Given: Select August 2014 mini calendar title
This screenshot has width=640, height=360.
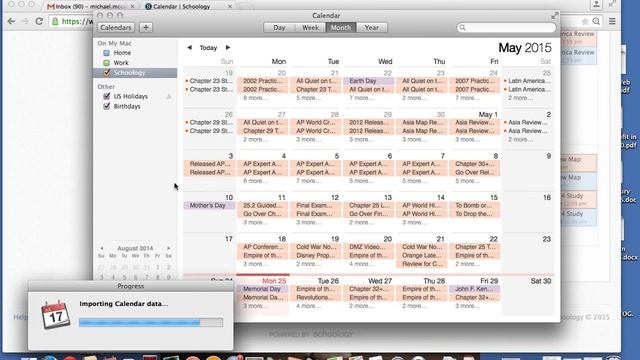Looking at the screenshot, I should (135, 248).
